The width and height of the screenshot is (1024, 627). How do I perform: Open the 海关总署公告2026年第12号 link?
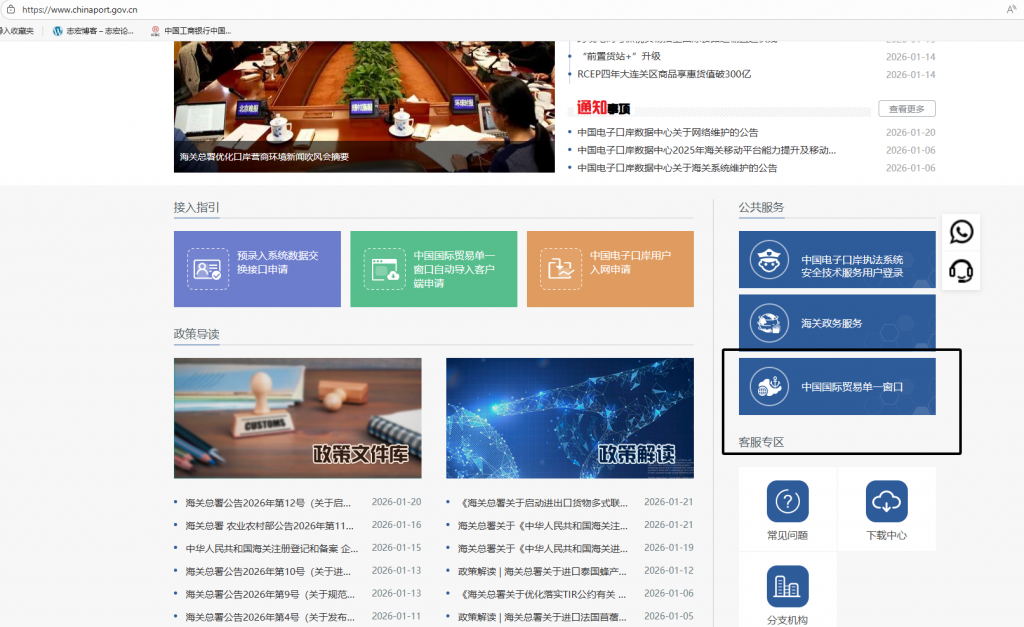(x=268, y=502)
